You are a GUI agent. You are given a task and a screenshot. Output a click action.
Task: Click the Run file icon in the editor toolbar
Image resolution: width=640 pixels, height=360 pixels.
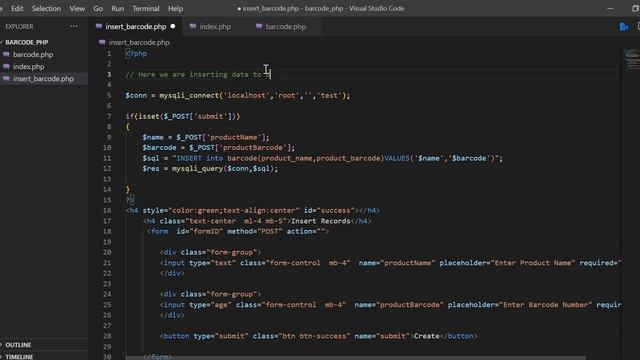(x=623, y=27)
